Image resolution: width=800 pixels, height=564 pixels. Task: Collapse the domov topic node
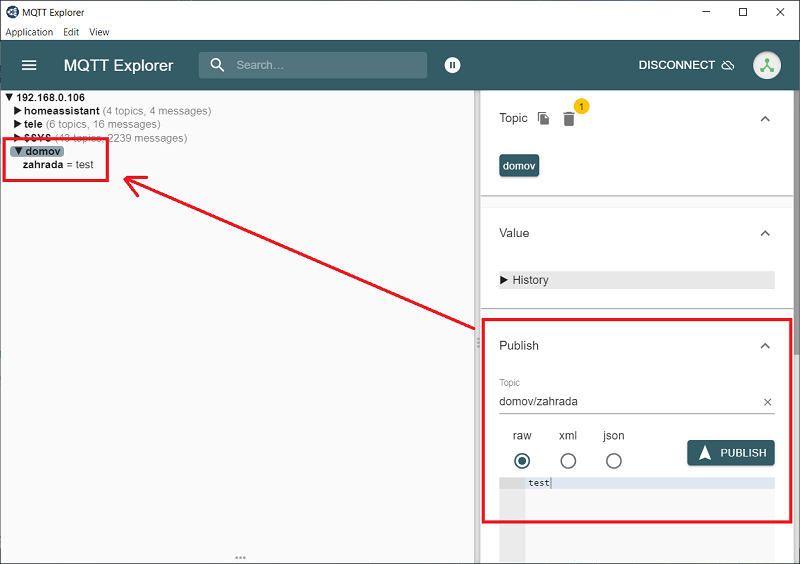pos(18,151)
